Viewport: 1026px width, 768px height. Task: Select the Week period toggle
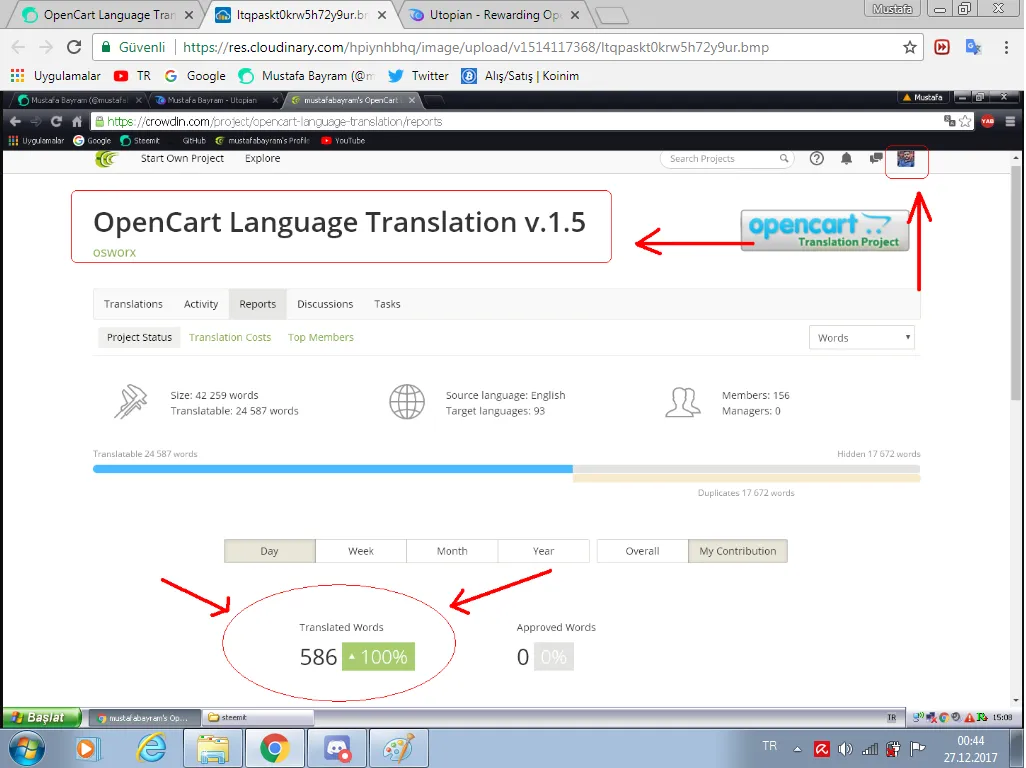click(x=361, y=551)
